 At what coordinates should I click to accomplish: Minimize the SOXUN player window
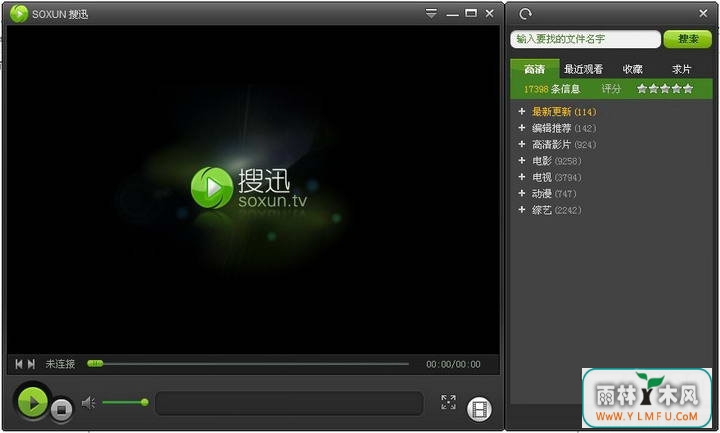[452, 14]
